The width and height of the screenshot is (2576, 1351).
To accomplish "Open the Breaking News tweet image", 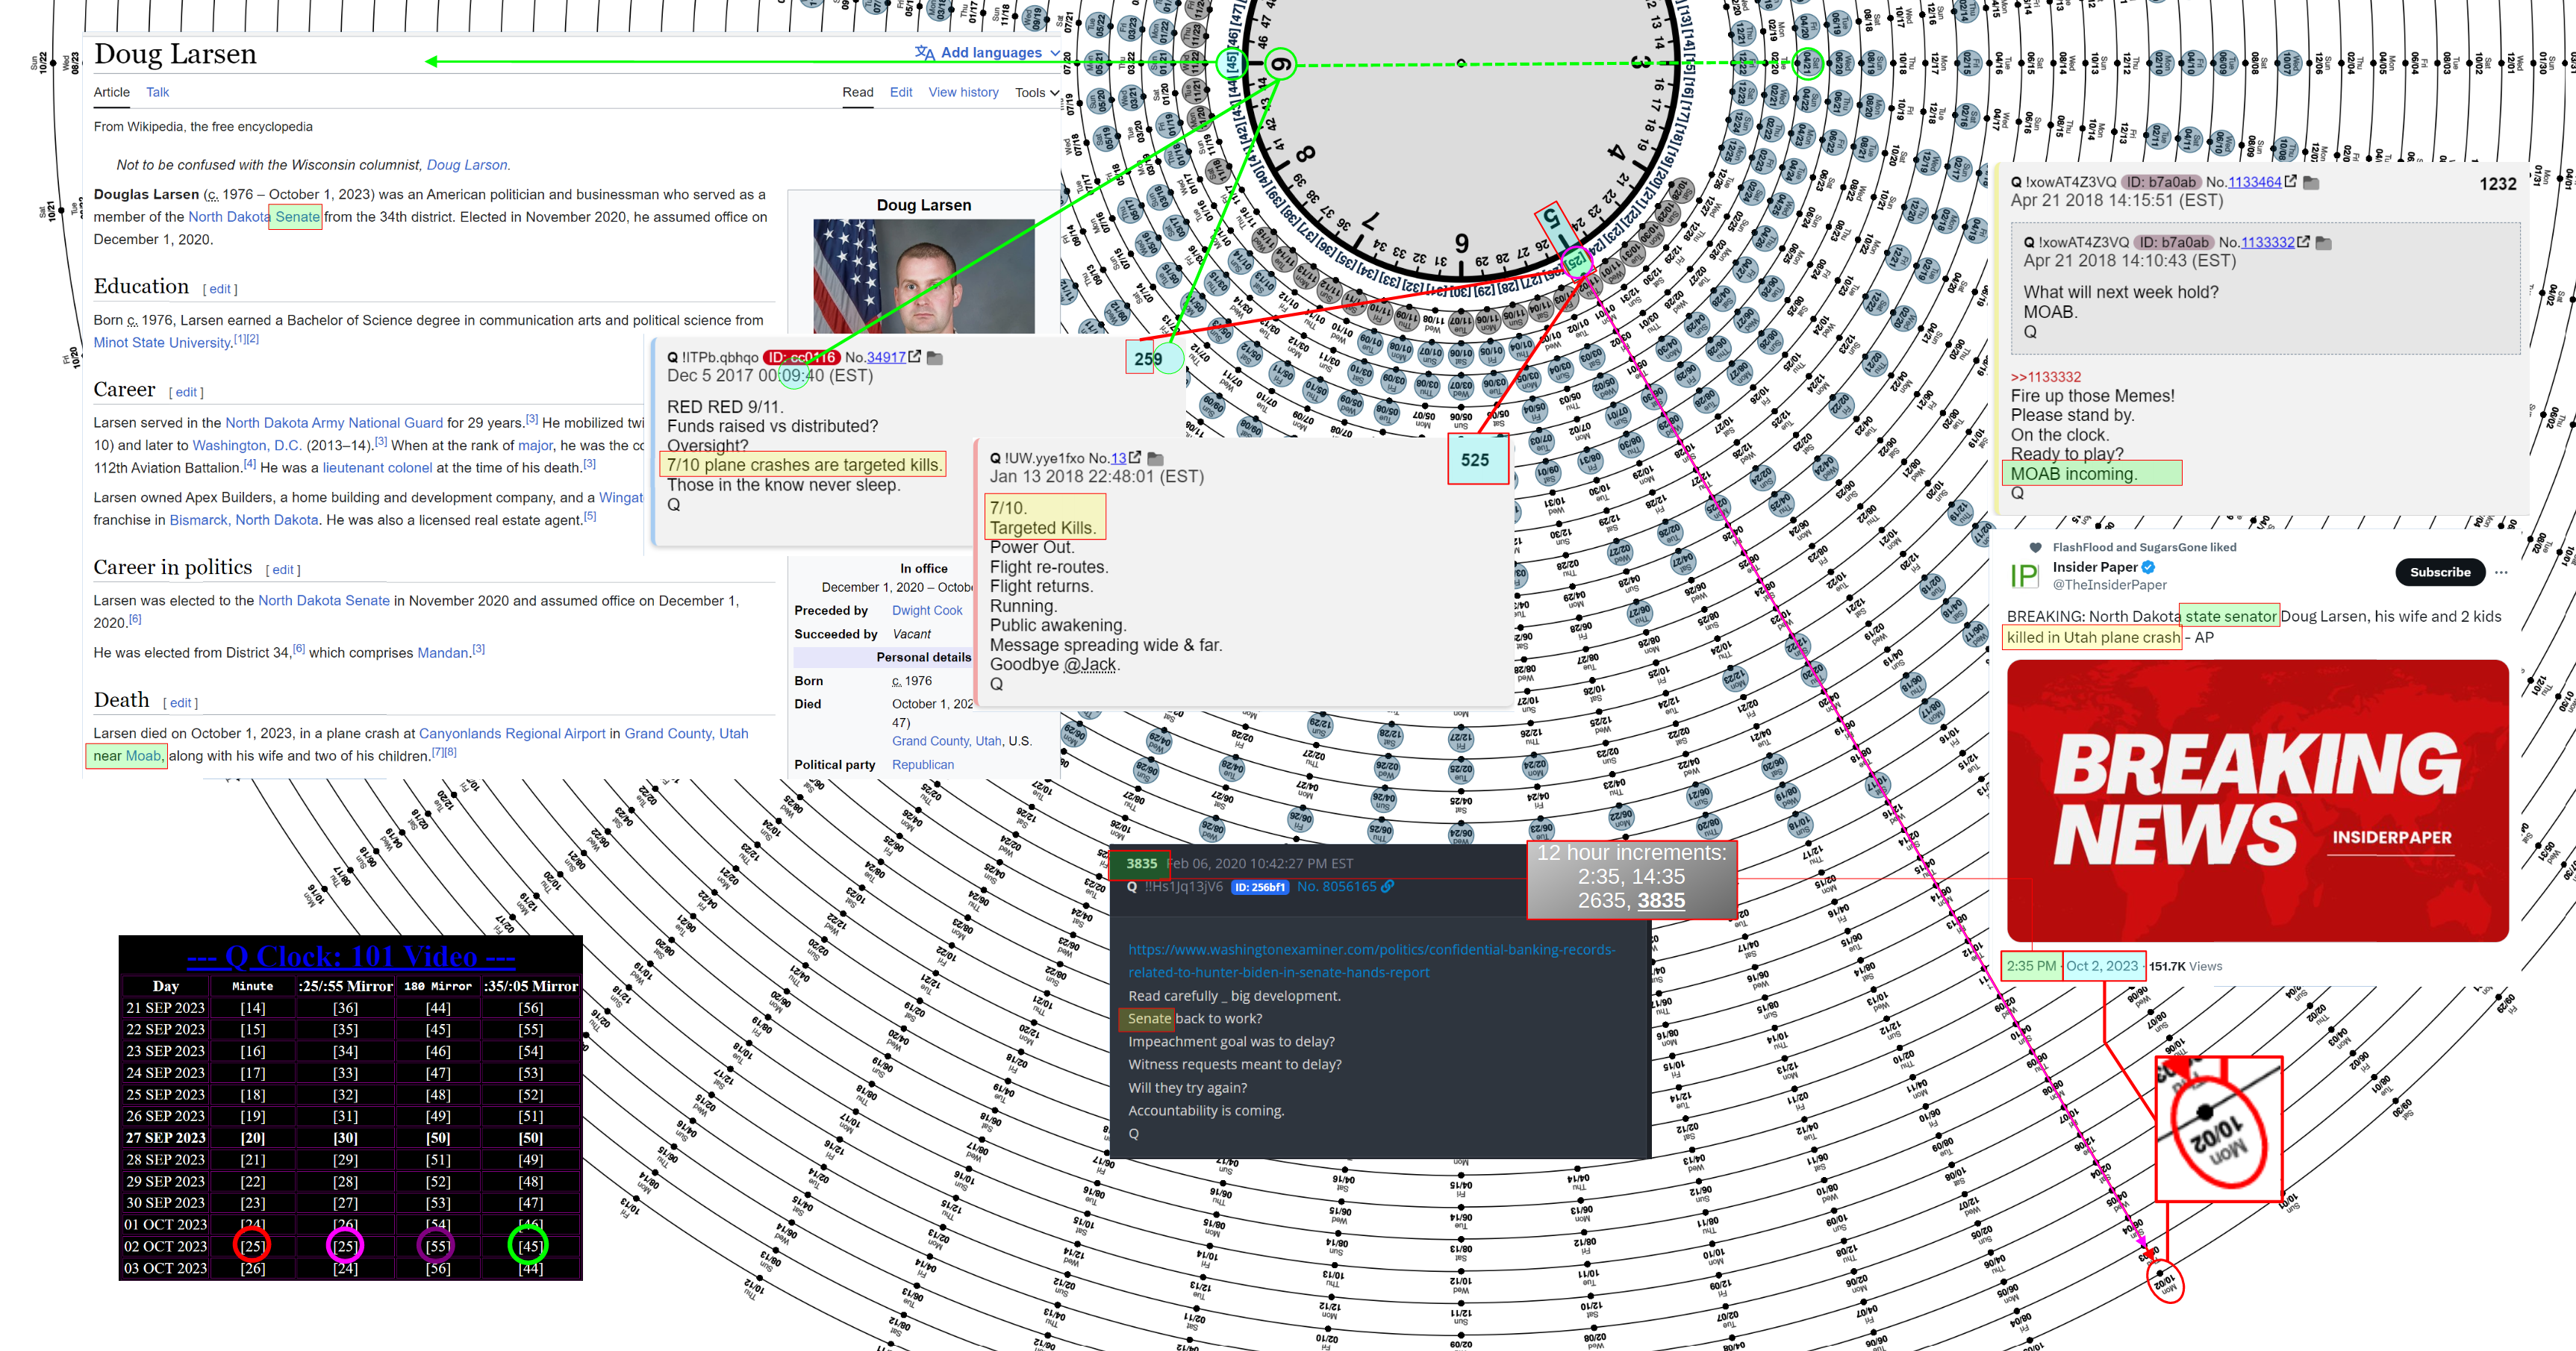I will (2257, 800).
